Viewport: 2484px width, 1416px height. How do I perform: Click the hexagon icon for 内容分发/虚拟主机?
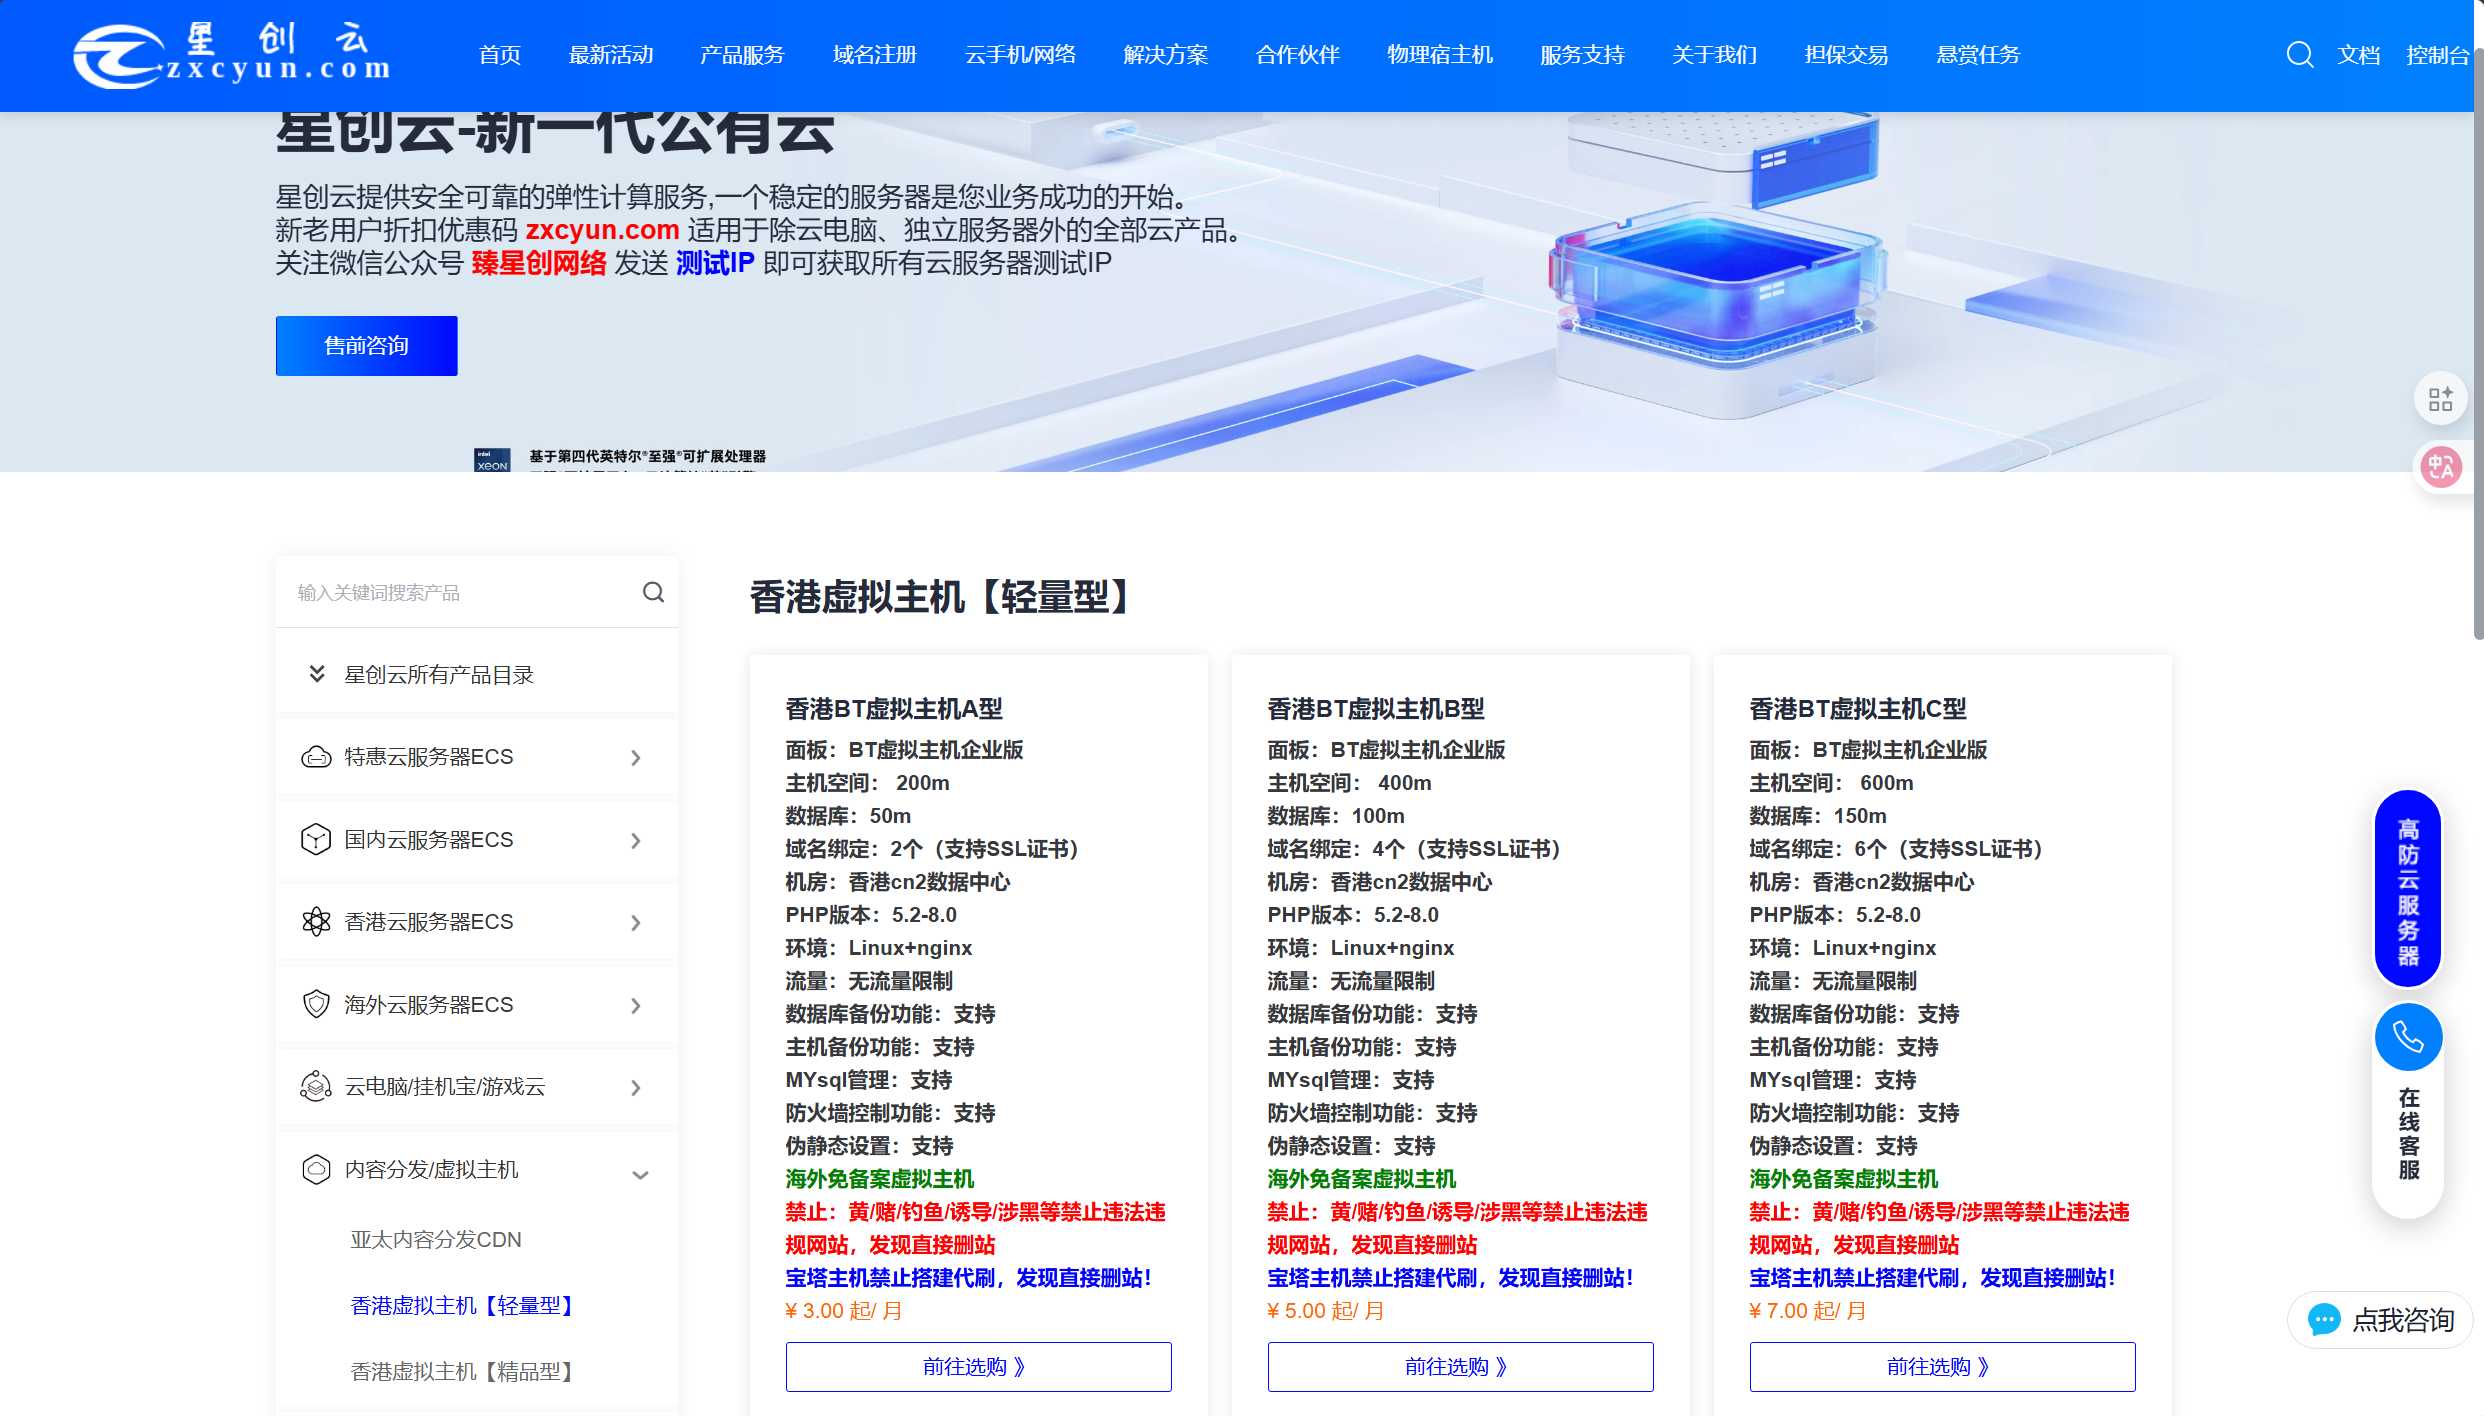[x=316, y=1169]
